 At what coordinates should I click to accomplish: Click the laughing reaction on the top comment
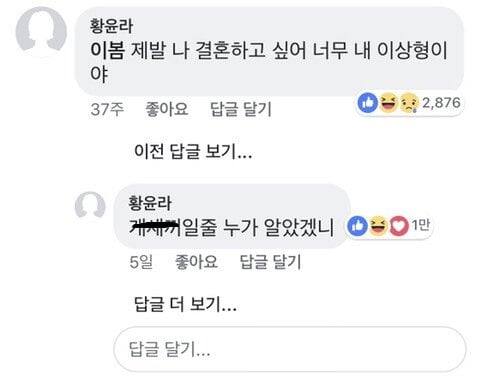click(388, 103)
